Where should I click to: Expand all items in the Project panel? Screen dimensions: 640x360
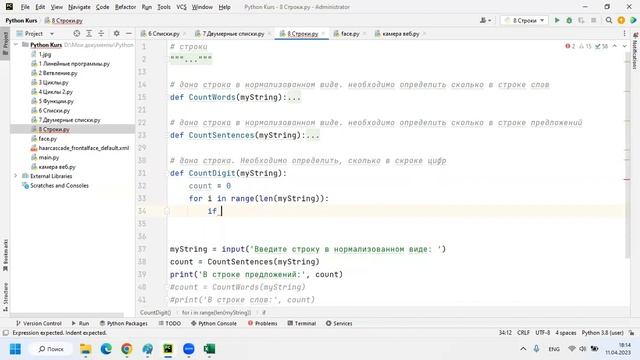pos(89,33)
